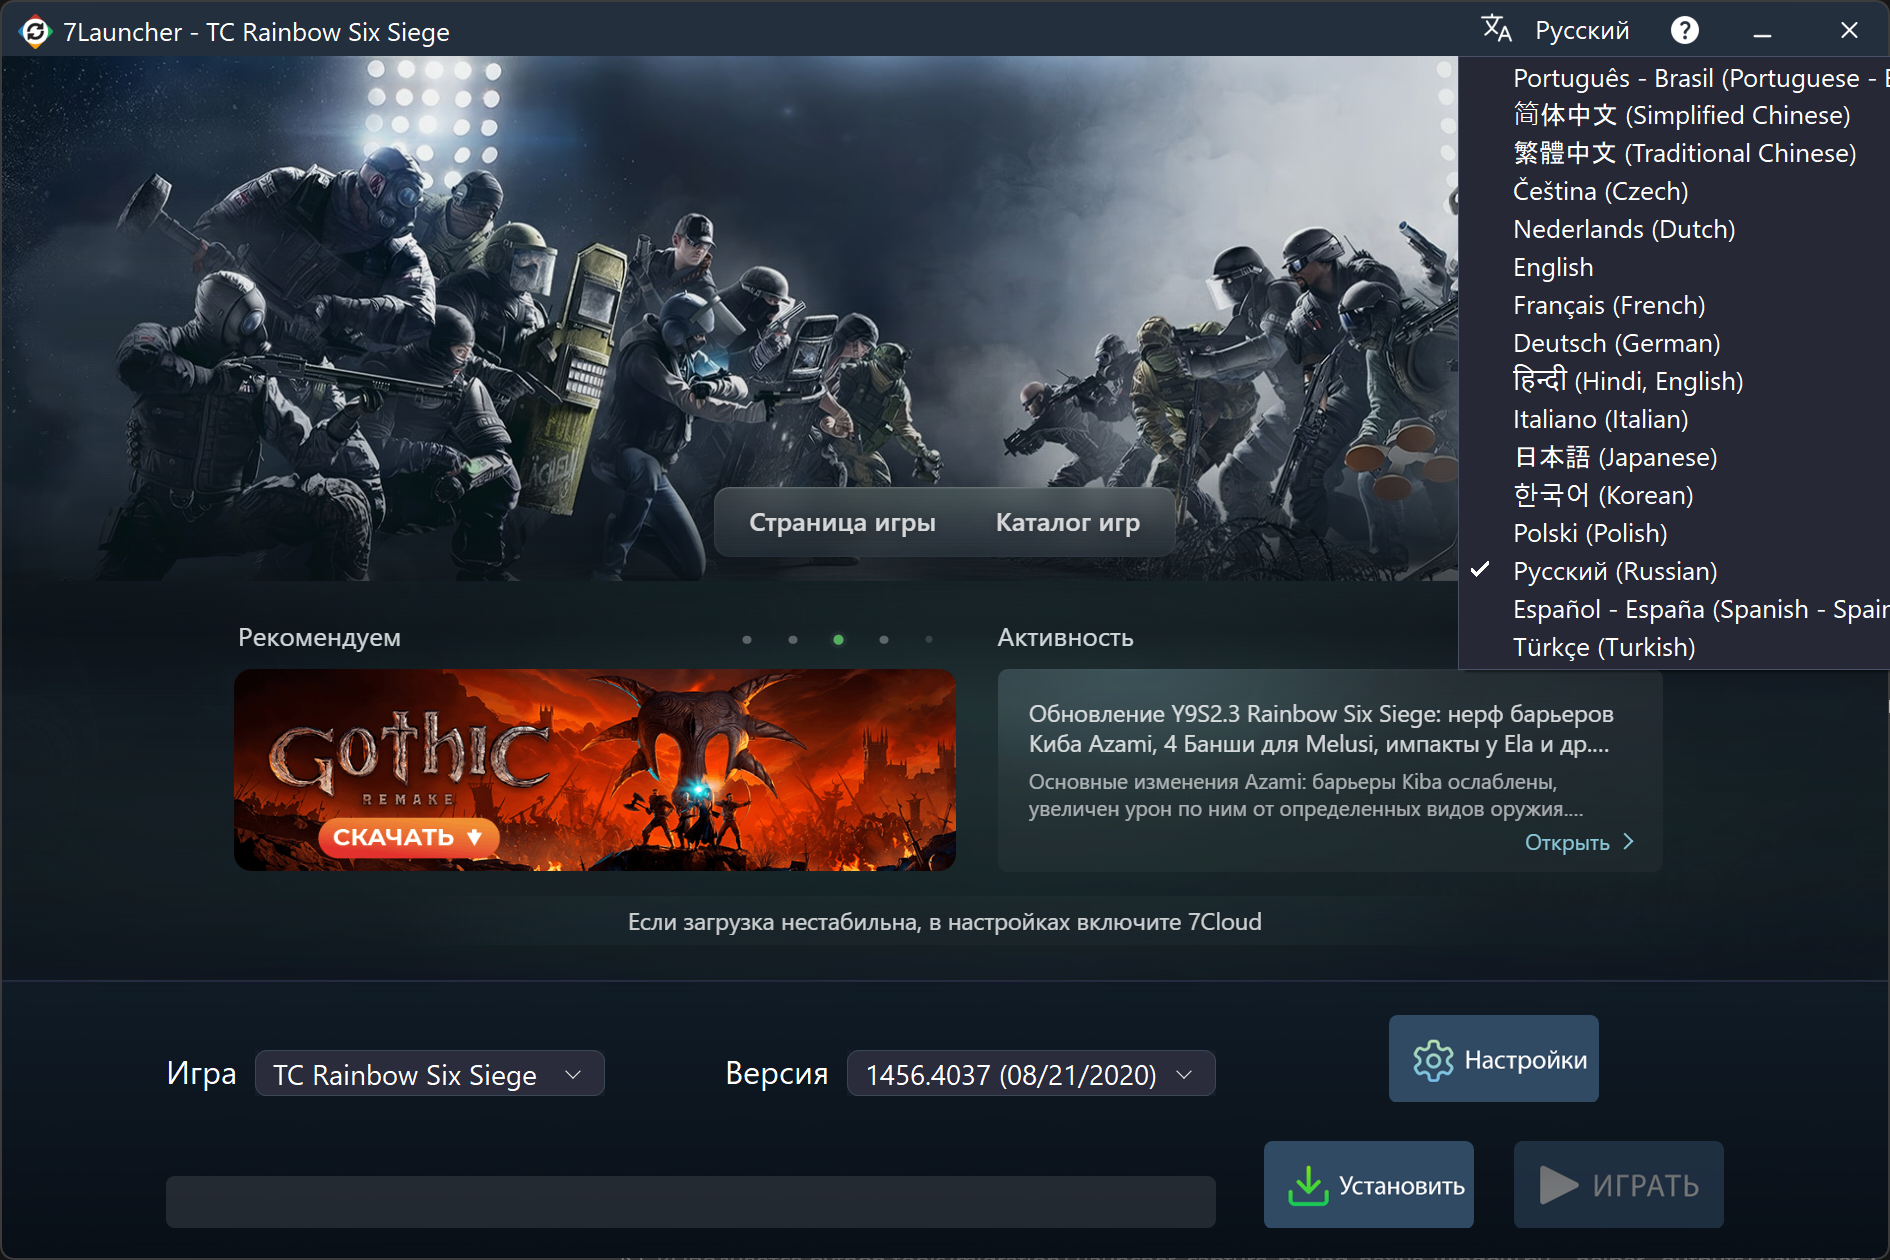Select Português - Brasil language
This screenshot has width=1890, height=1260.
(1675, 78)
